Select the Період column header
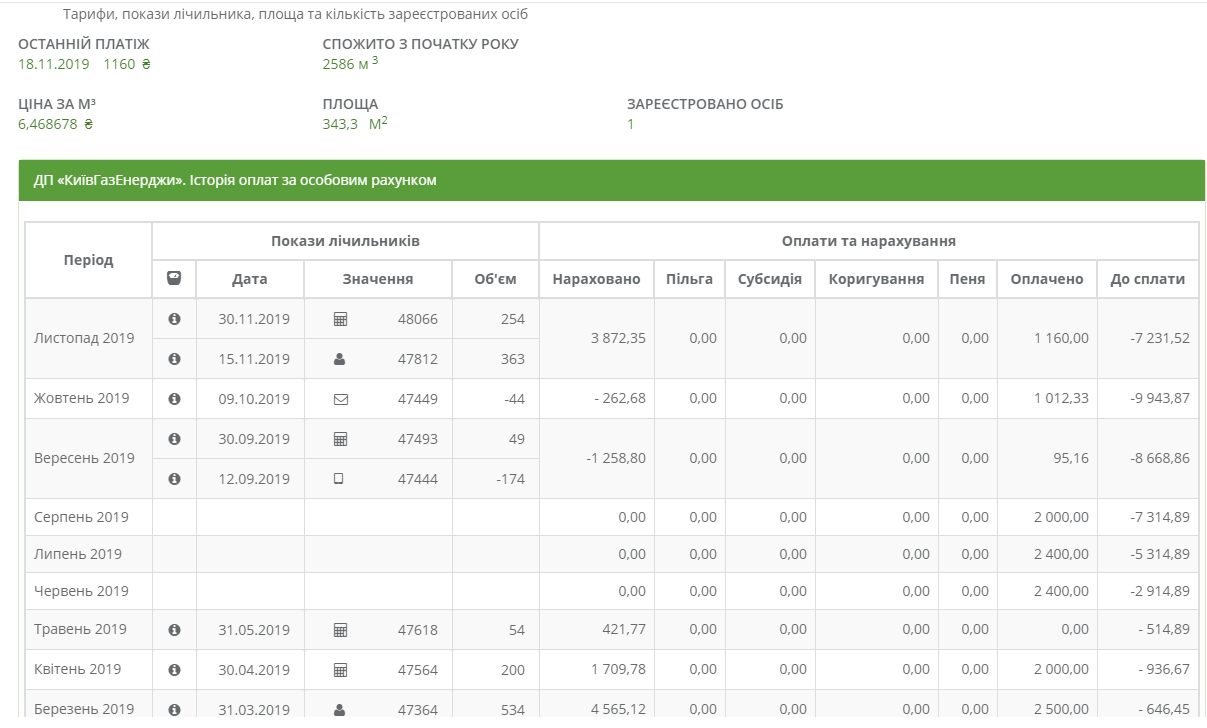 tap(89, 260)
